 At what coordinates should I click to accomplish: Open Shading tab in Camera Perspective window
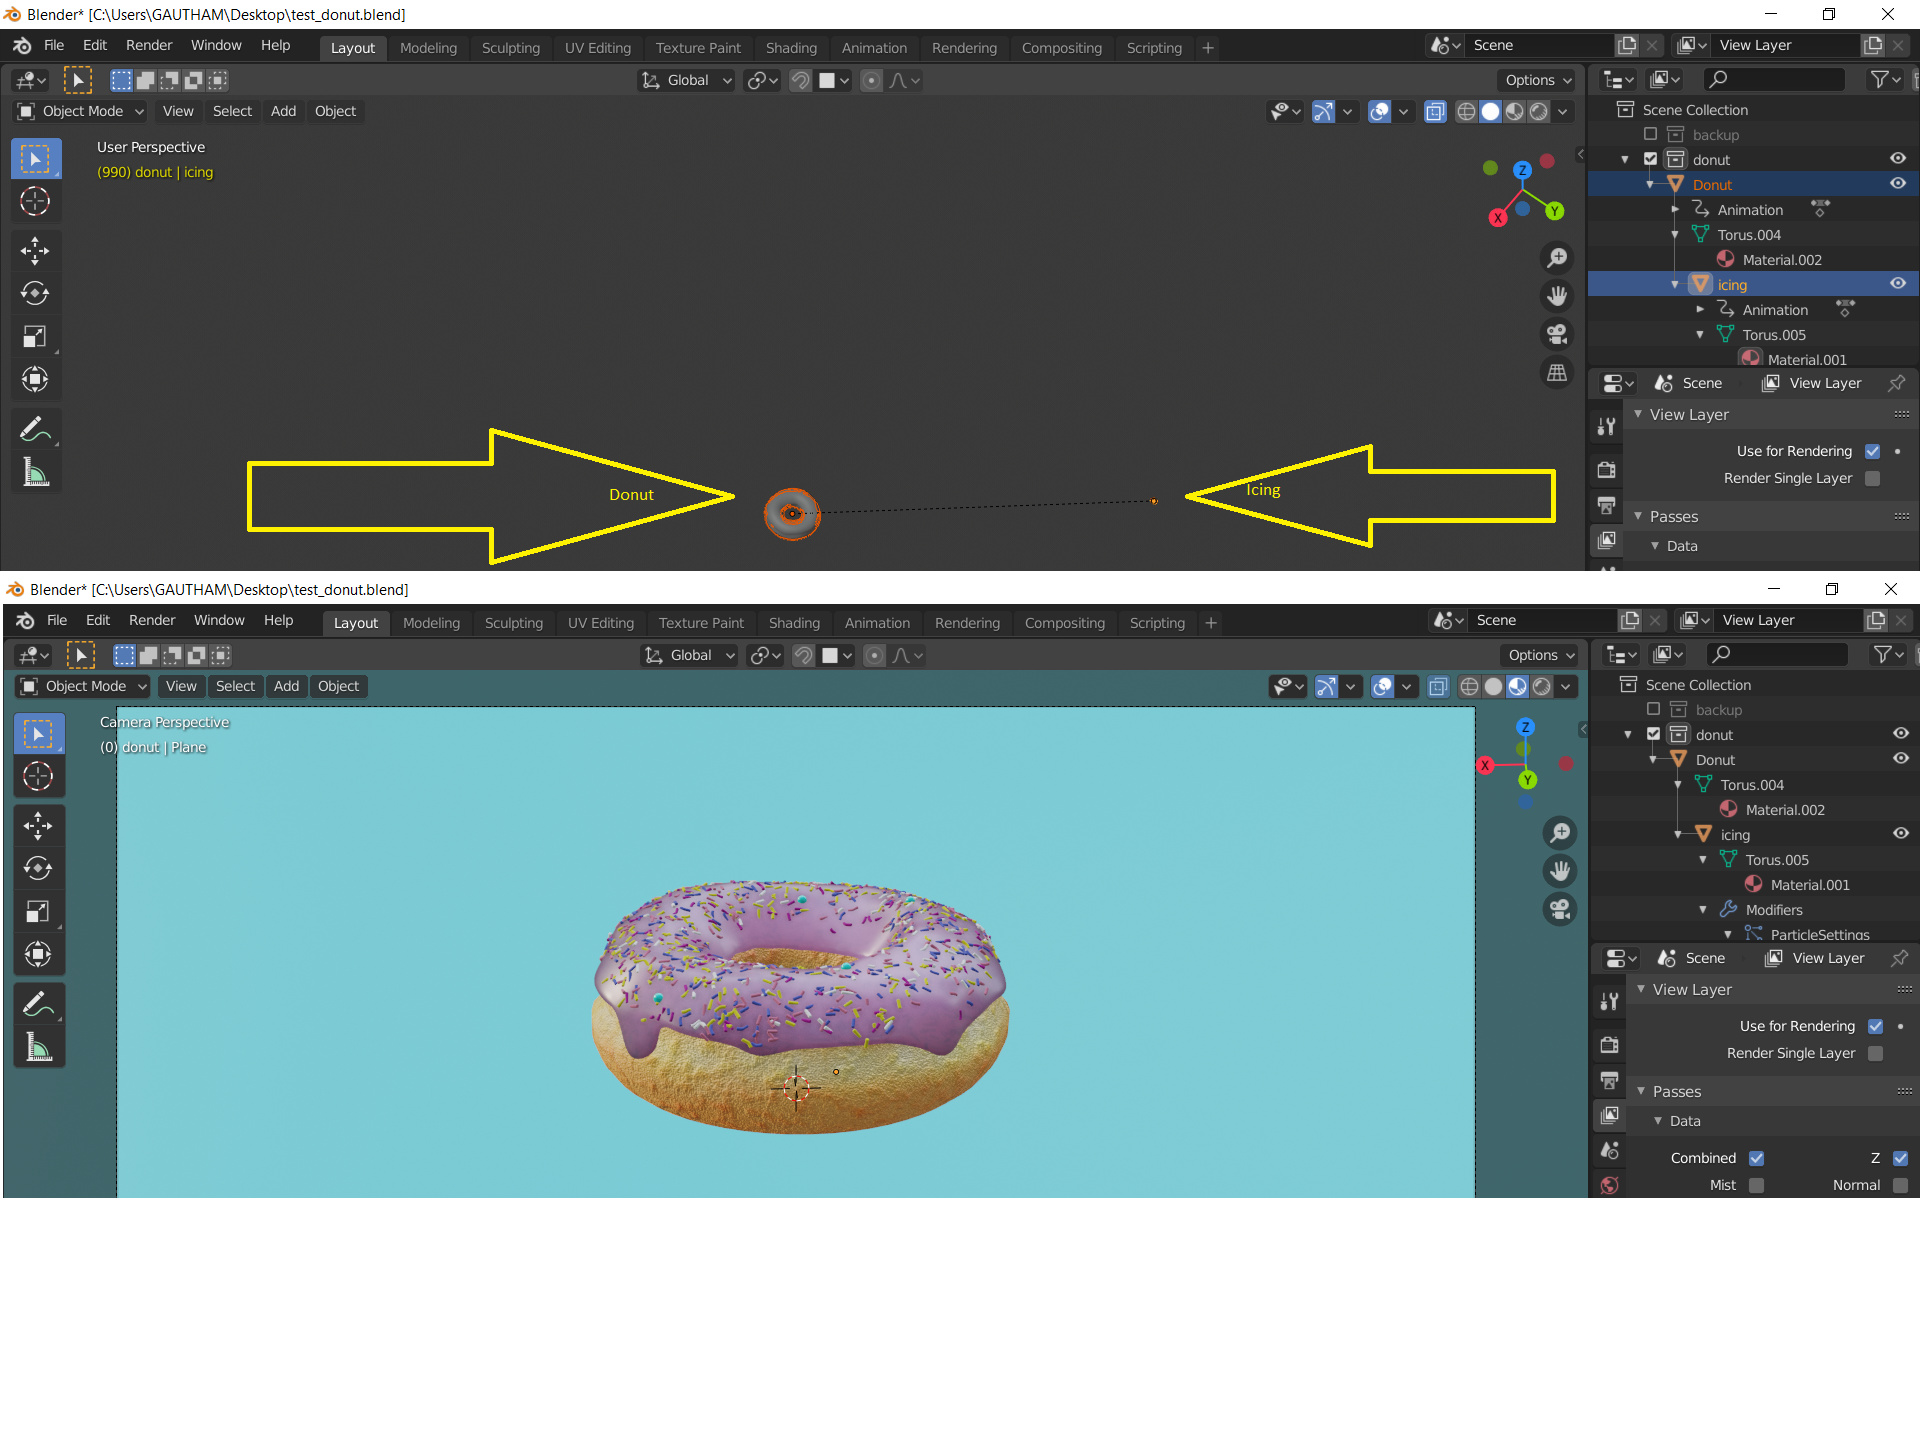[x=794, y=622]
